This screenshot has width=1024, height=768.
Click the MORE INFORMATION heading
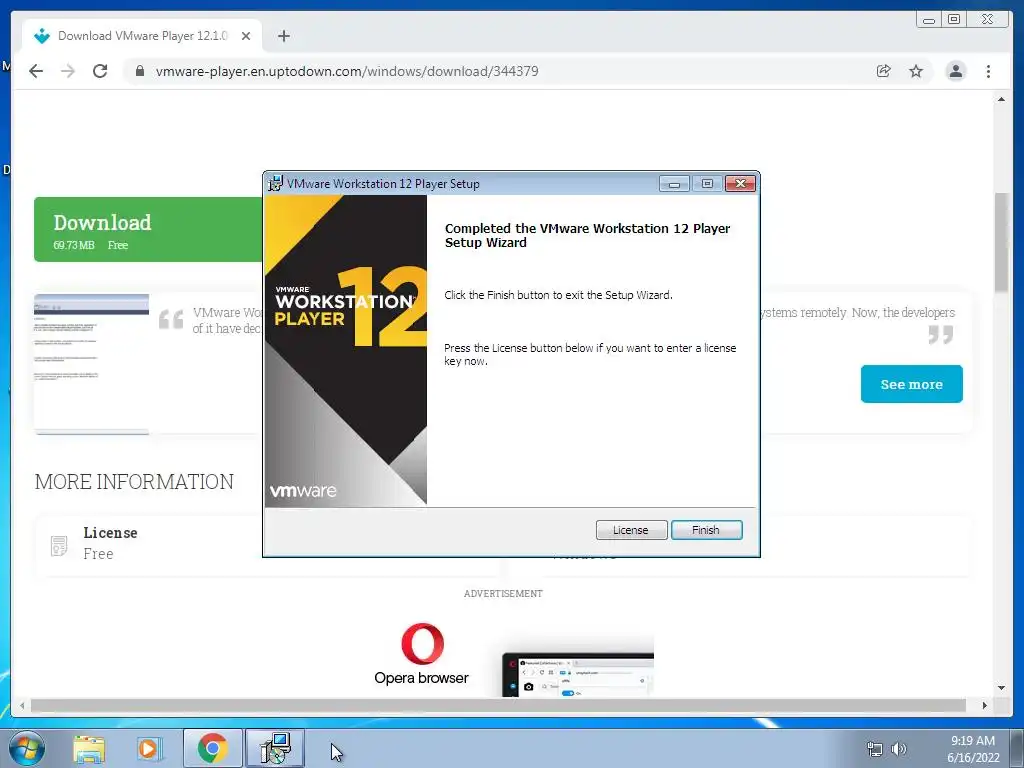(x=134, y=482)
